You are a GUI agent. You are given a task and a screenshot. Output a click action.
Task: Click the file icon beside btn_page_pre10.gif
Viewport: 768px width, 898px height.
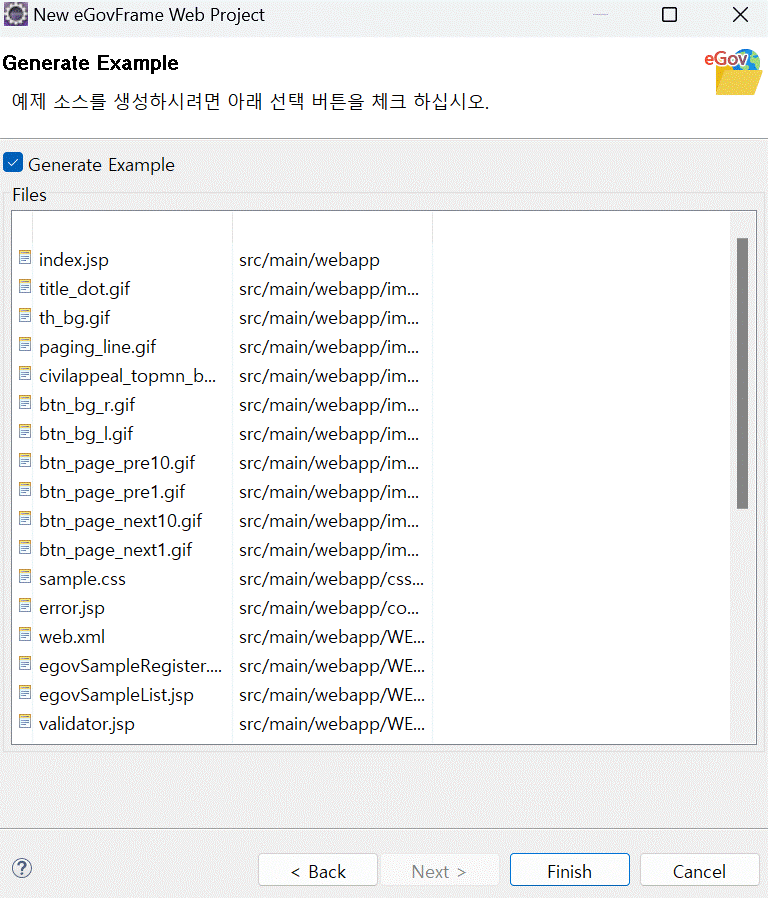(x=25, y=460)
